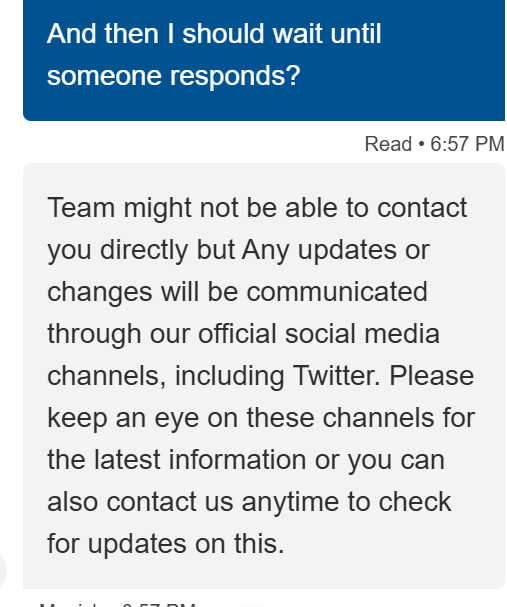Click the word "Twitter" in the reply
507x607 pixels.
tap(335, 376)
